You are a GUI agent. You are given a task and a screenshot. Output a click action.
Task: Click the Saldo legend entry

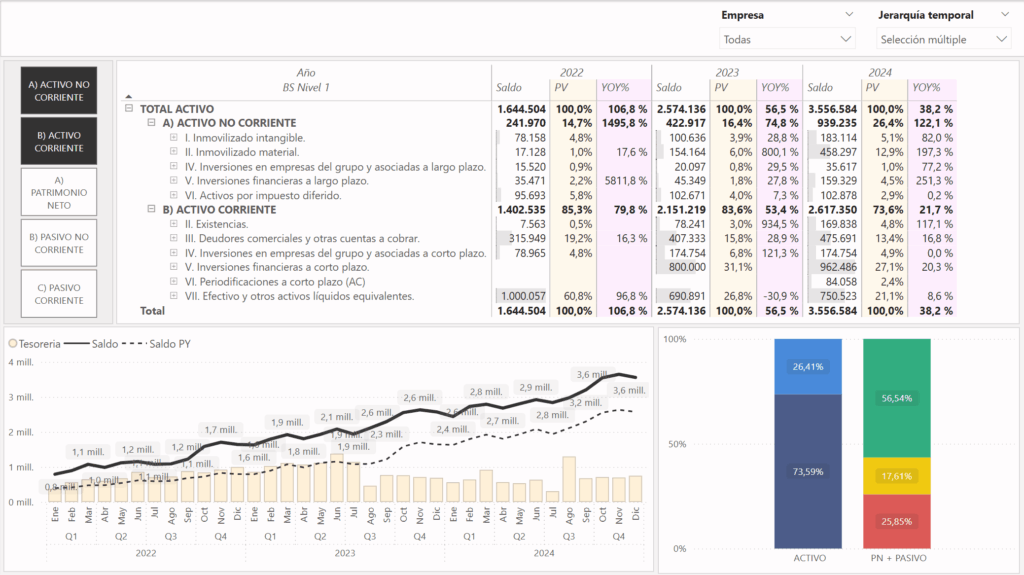[91, 344]
